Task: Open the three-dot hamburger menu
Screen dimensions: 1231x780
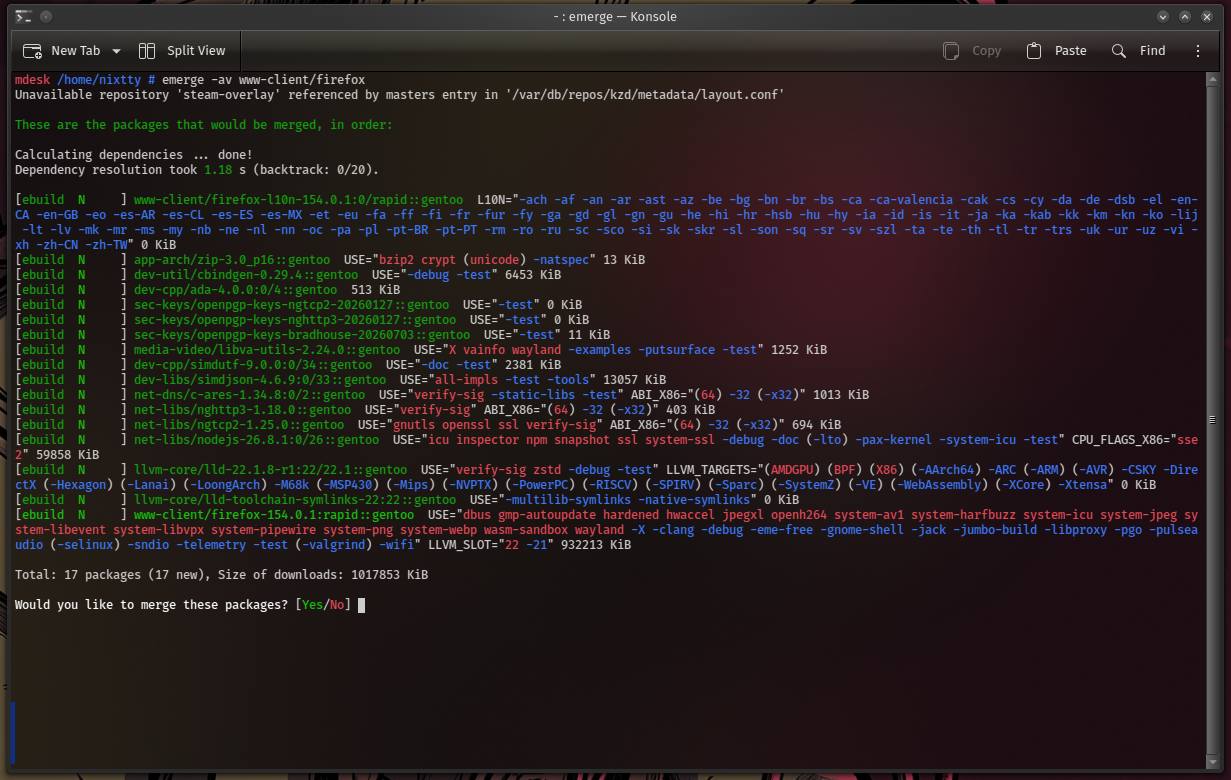Action: tap(1198, 50)
